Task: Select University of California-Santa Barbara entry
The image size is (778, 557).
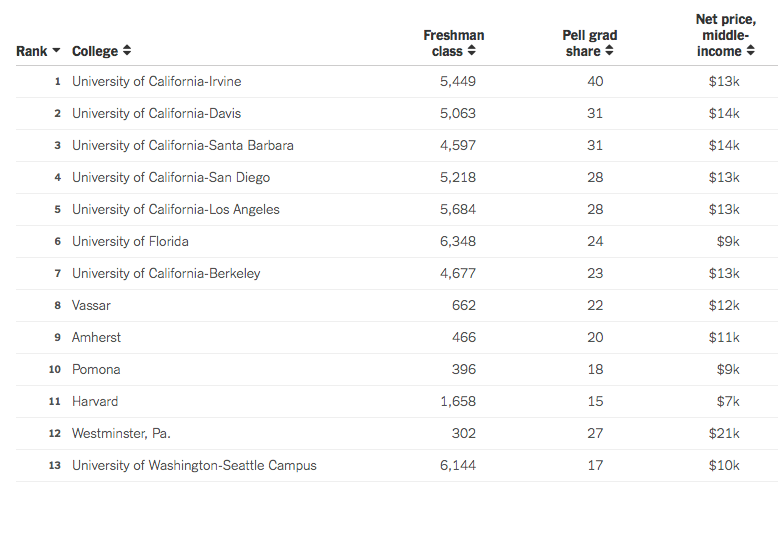Action: [x=182, y=145]
